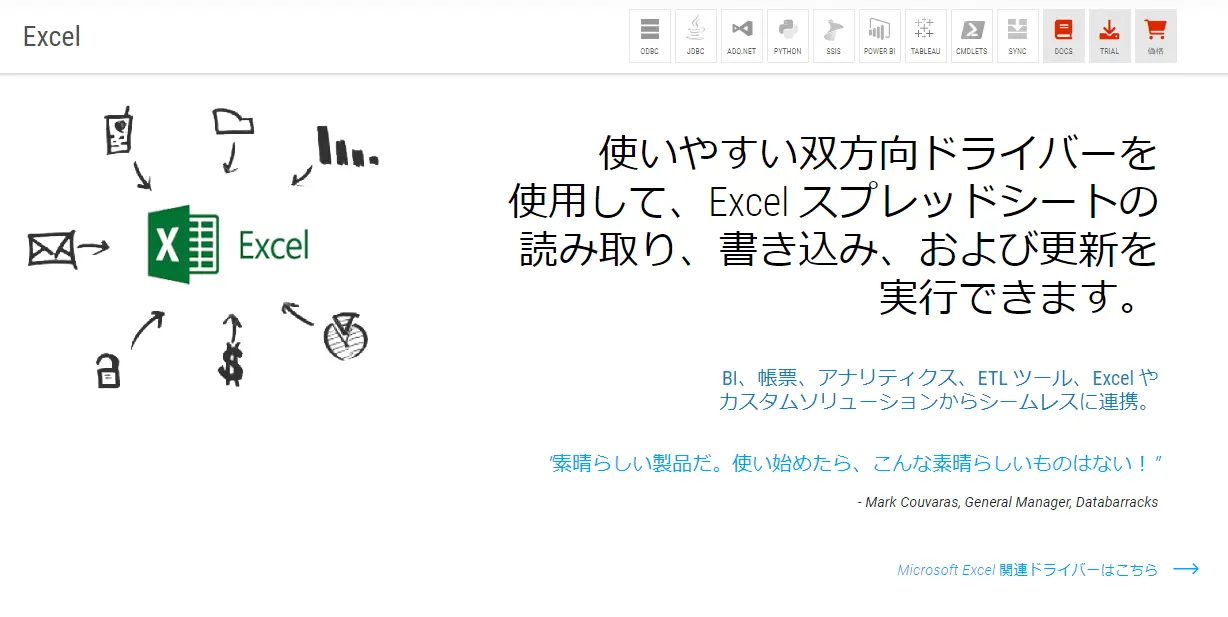
Task: Open the Cmdlets PowerShell icon
Action: (972, 36)
